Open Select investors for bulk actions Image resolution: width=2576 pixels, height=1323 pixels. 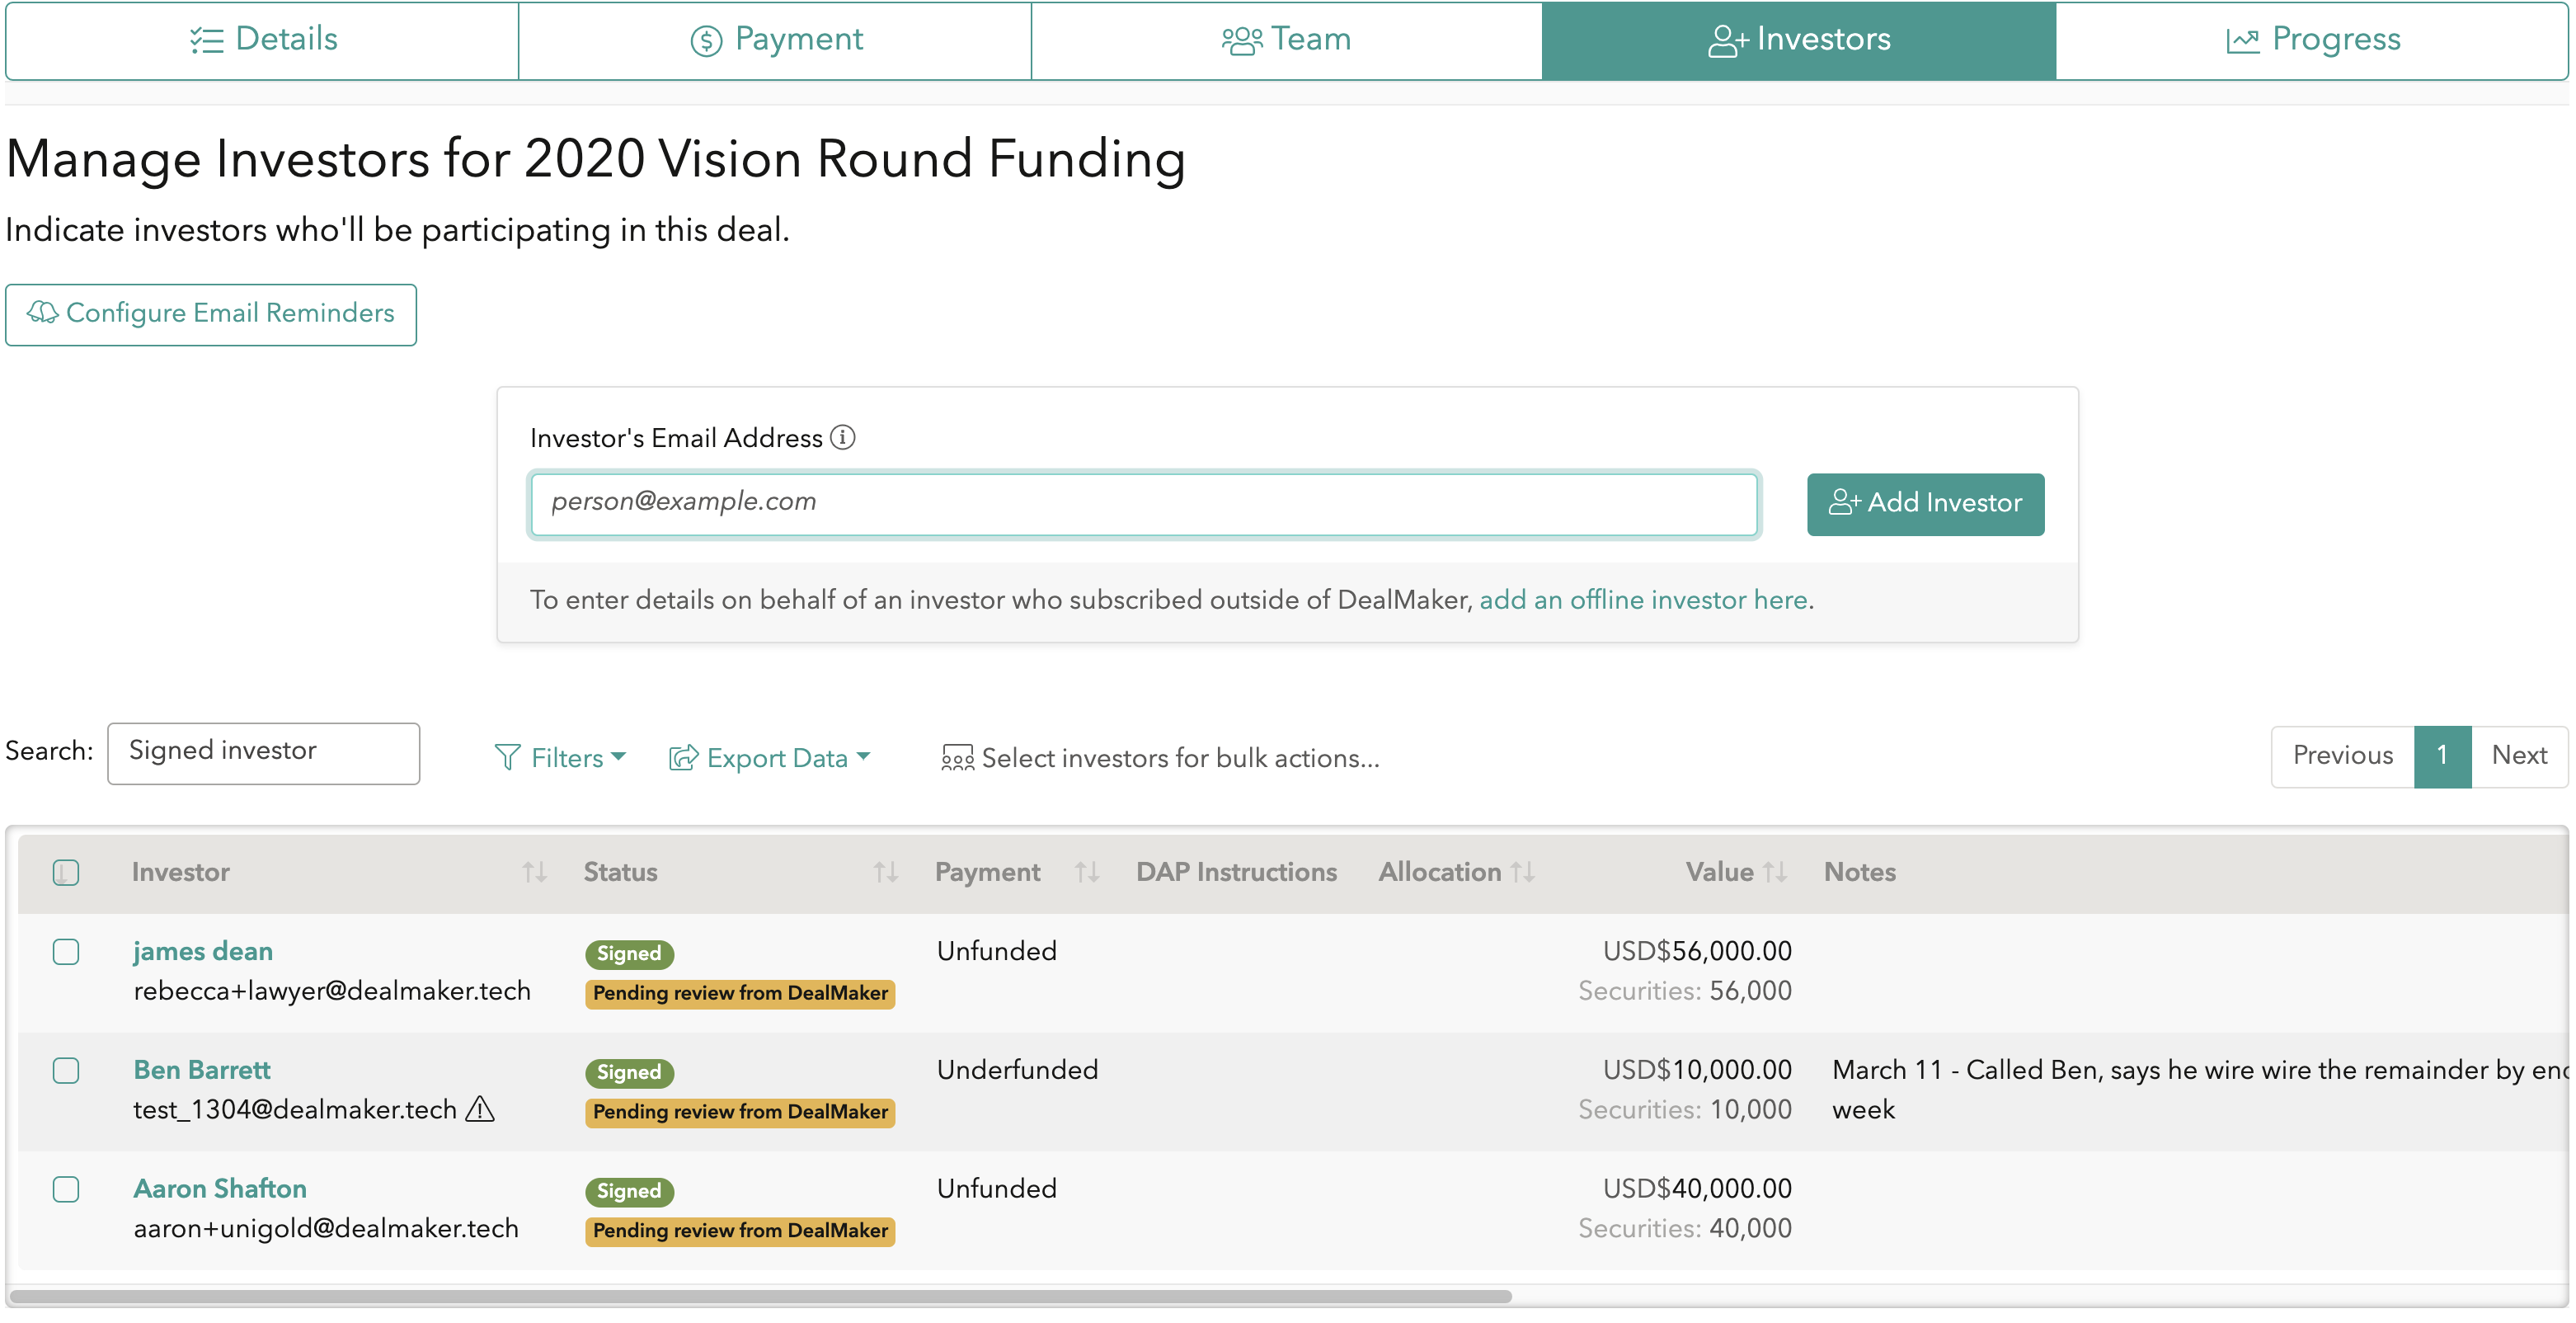1180,758
